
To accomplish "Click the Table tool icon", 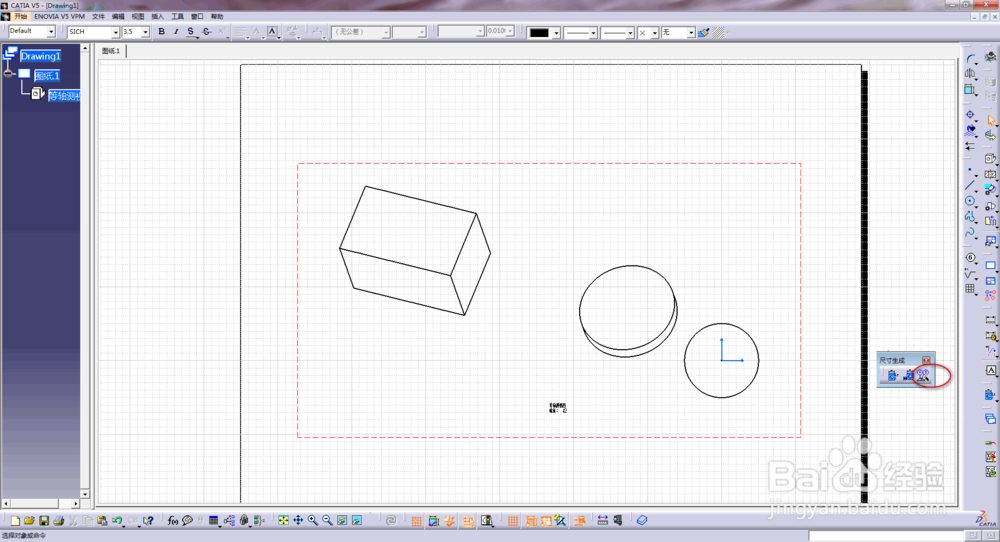I will point(970,289).
